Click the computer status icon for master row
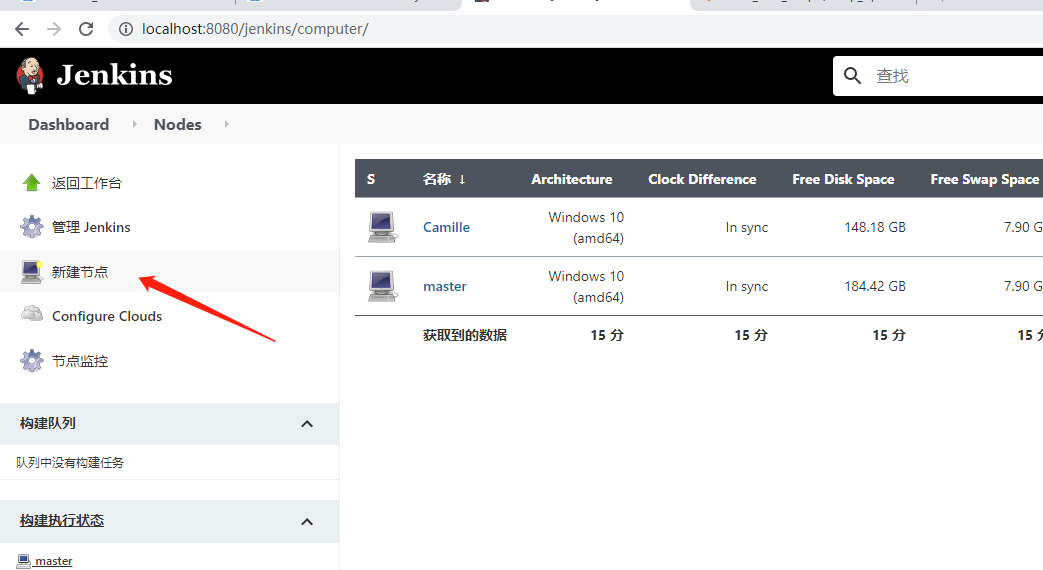Image resolution: width=1043 pixels, height=570 pixels. click(382, 286)
